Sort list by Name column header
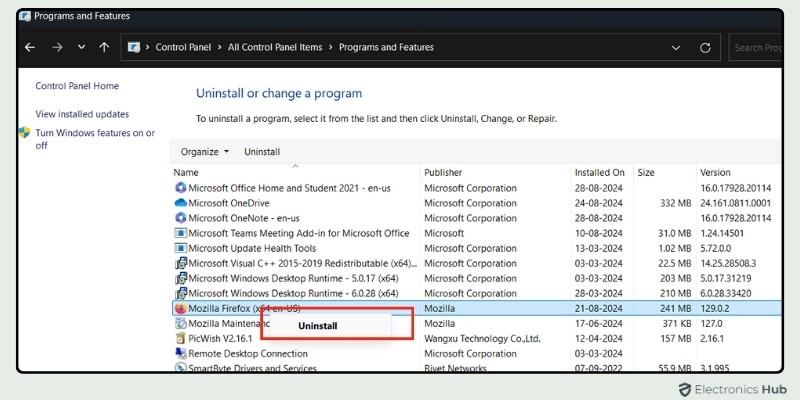 pyautogui.click(x=186, y=172)
